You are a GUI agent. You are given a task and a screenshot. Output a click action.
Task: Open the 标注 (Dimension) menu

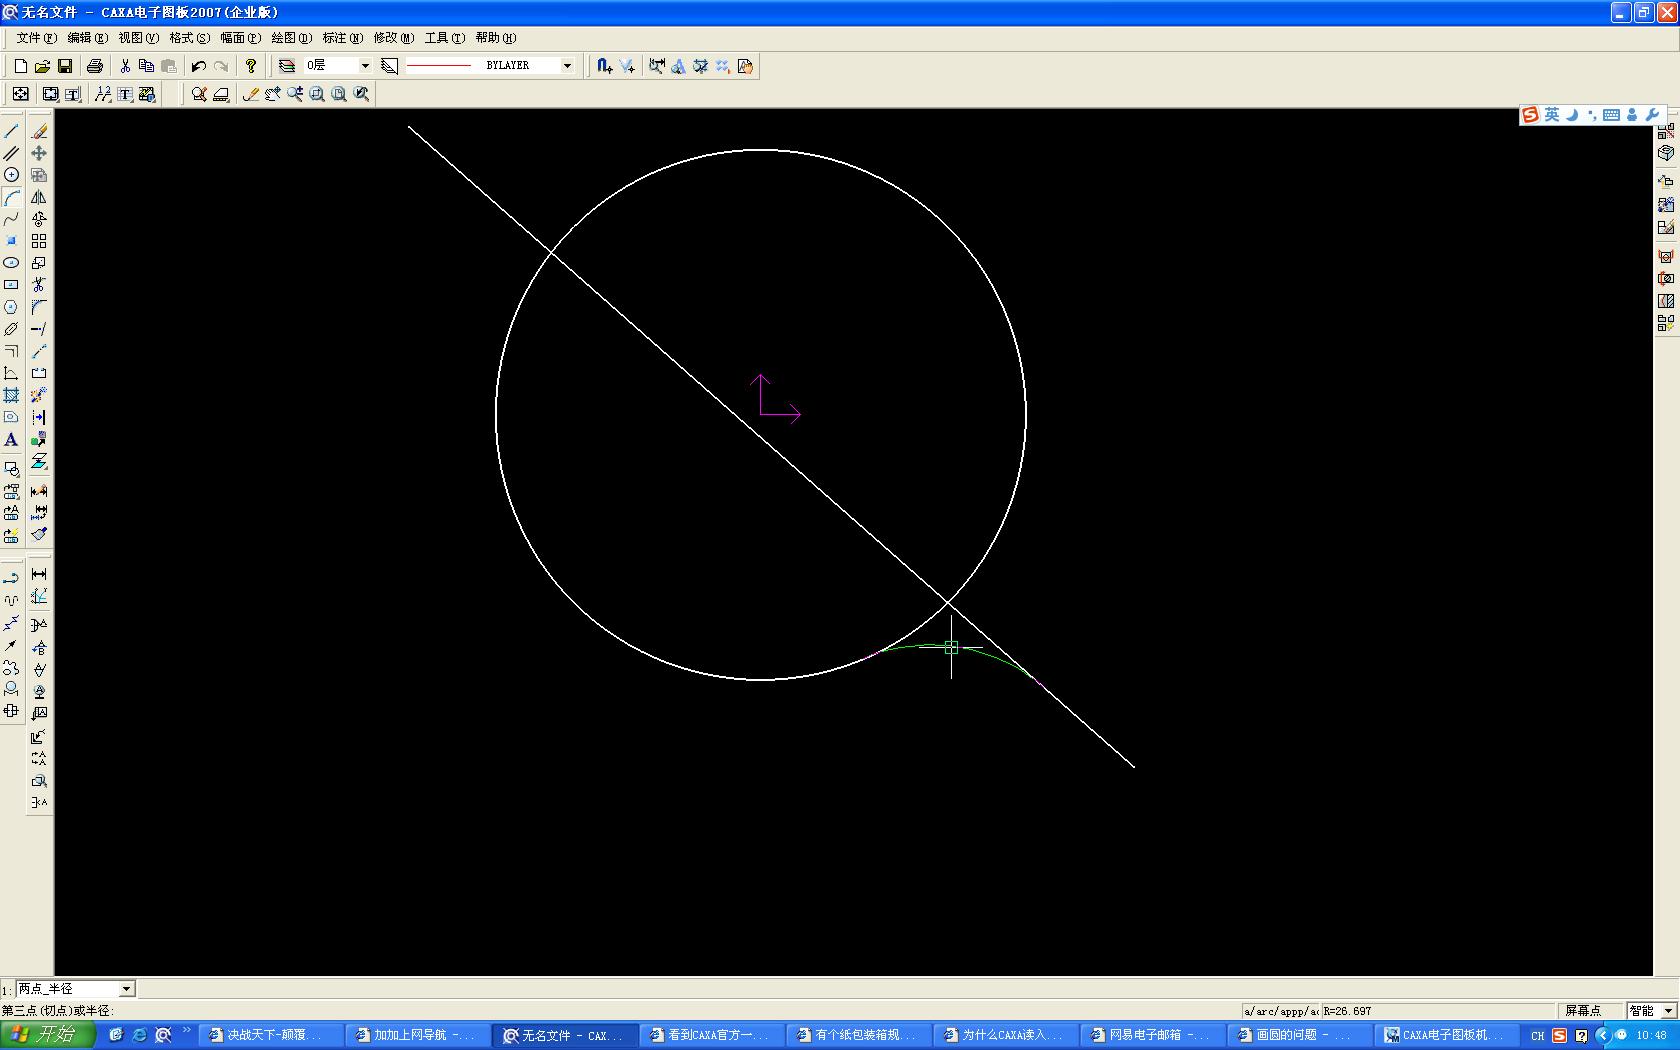point(342,38)
